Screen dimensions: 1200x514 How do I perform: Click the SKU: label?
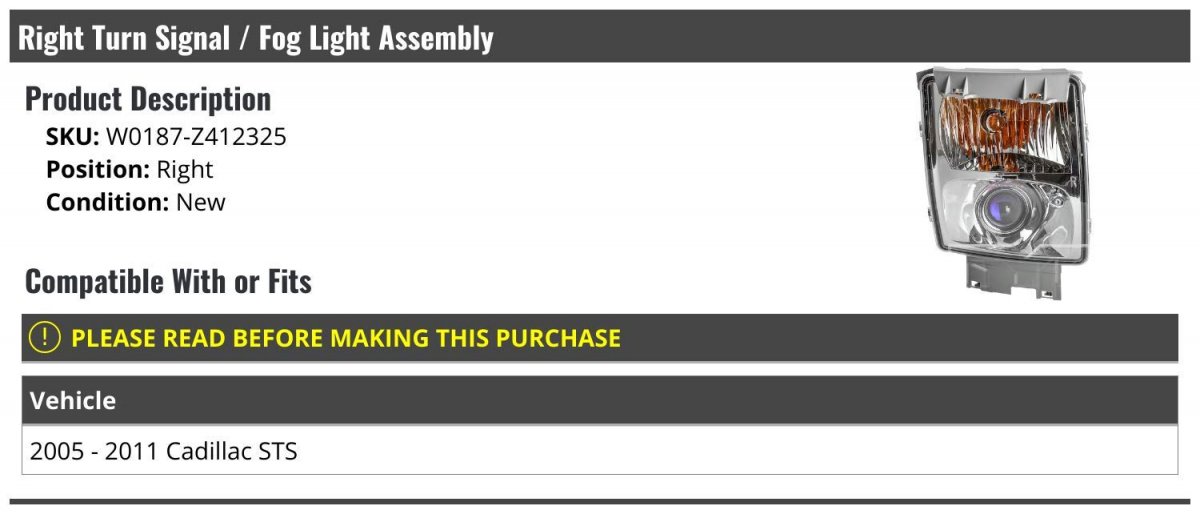(72, 137)
